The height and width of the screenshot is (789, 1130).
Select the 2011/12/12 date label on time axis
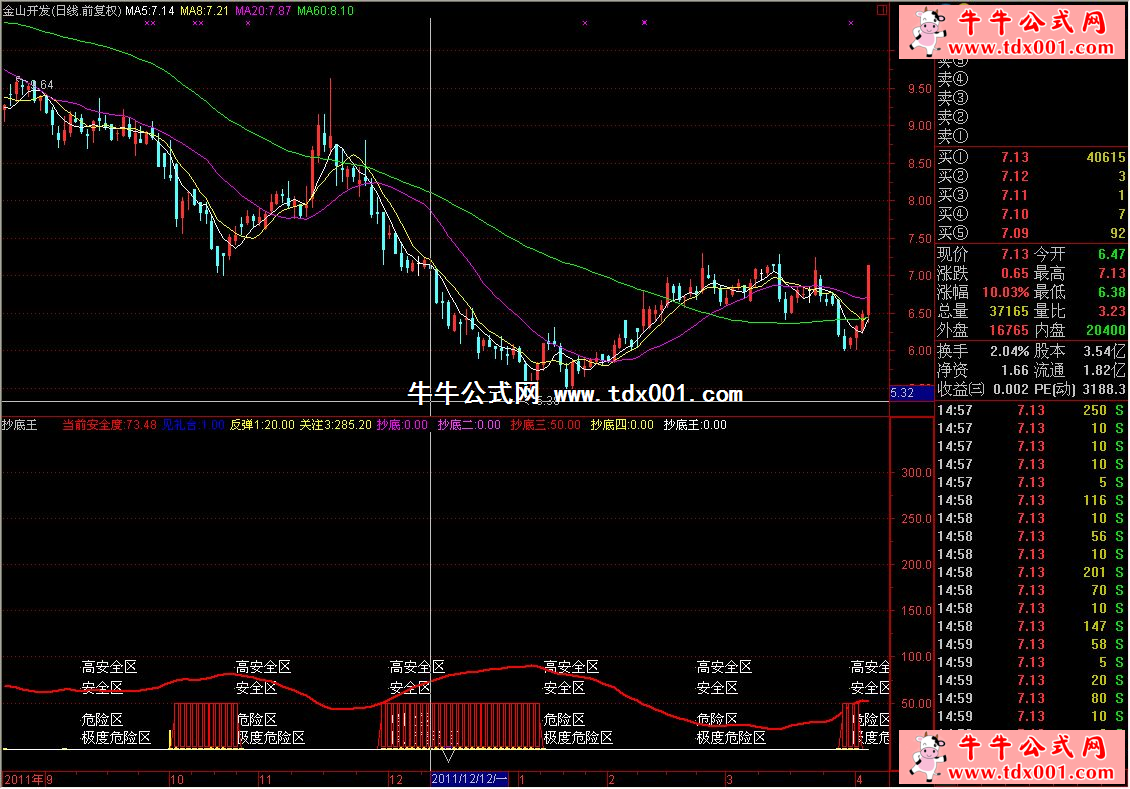[x=469, y=779]
